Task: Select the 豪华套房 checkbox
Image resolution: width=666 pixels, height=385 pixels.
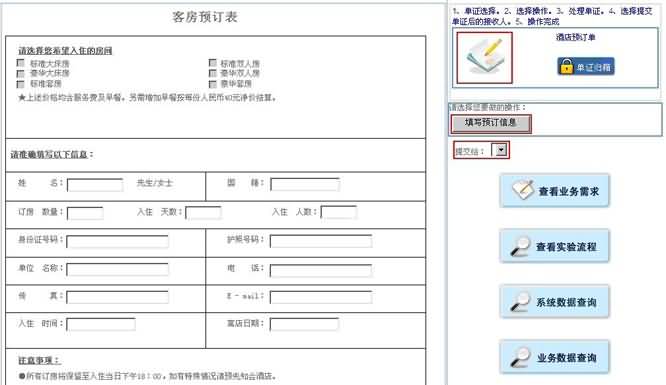Action: (x=212, y=84)
